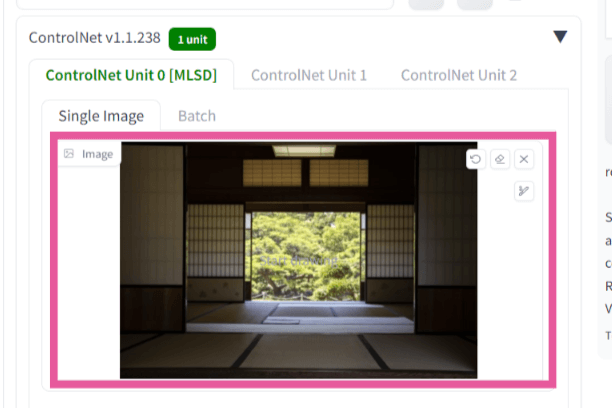Open the ControlNet Unit 2 tab
The width and height of the screenshot is (612, 408).
pyautogui.click(x=459, y=75)
